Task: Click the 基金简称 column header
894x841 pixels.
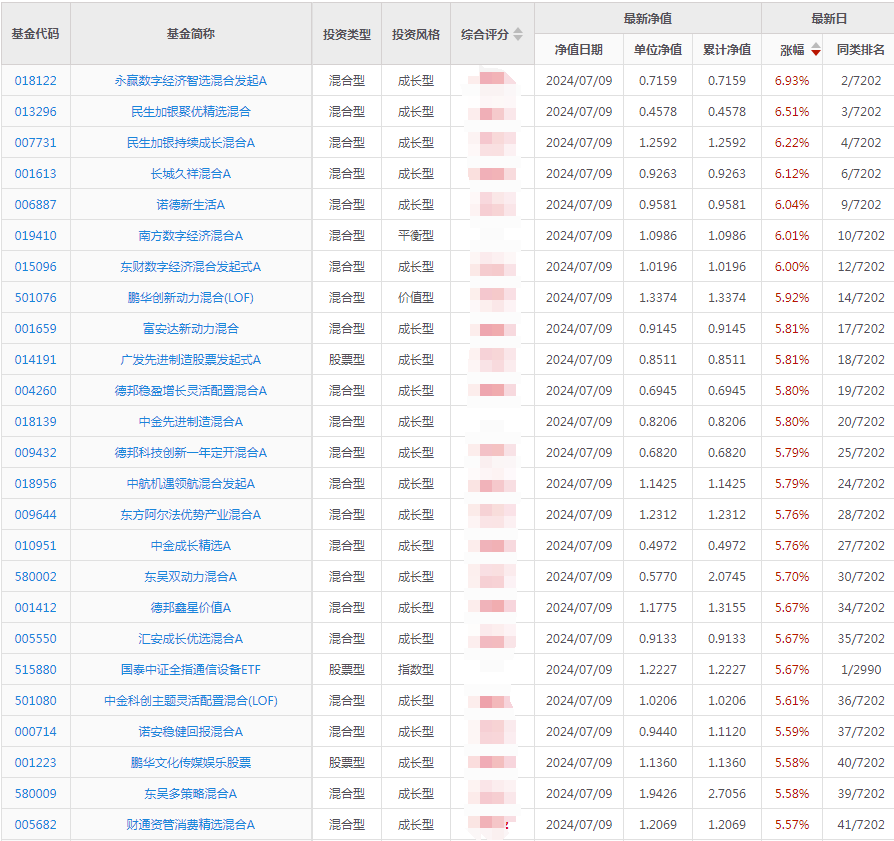Action: tap(190, 34)
